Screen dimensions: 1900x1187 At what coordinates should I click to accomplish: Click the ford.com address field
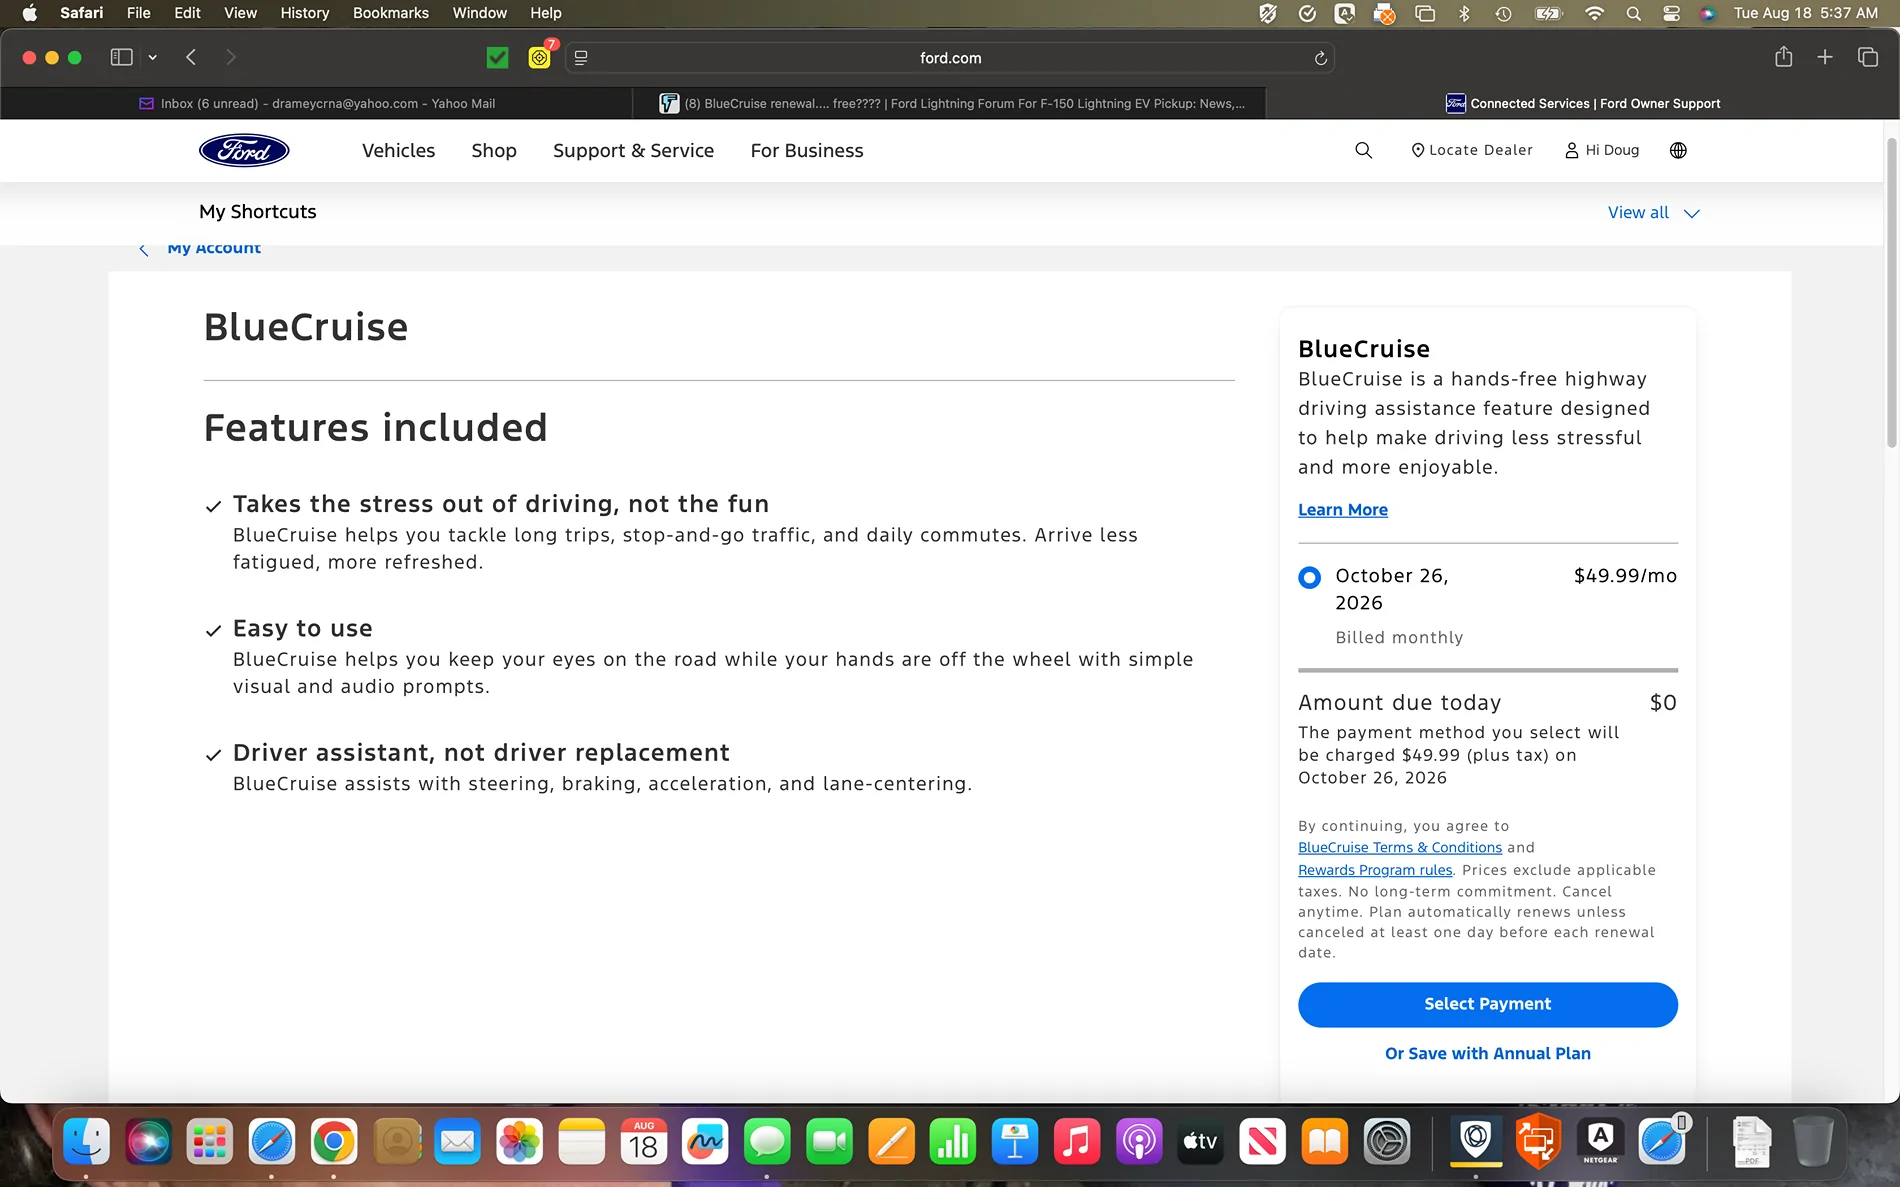950,58
